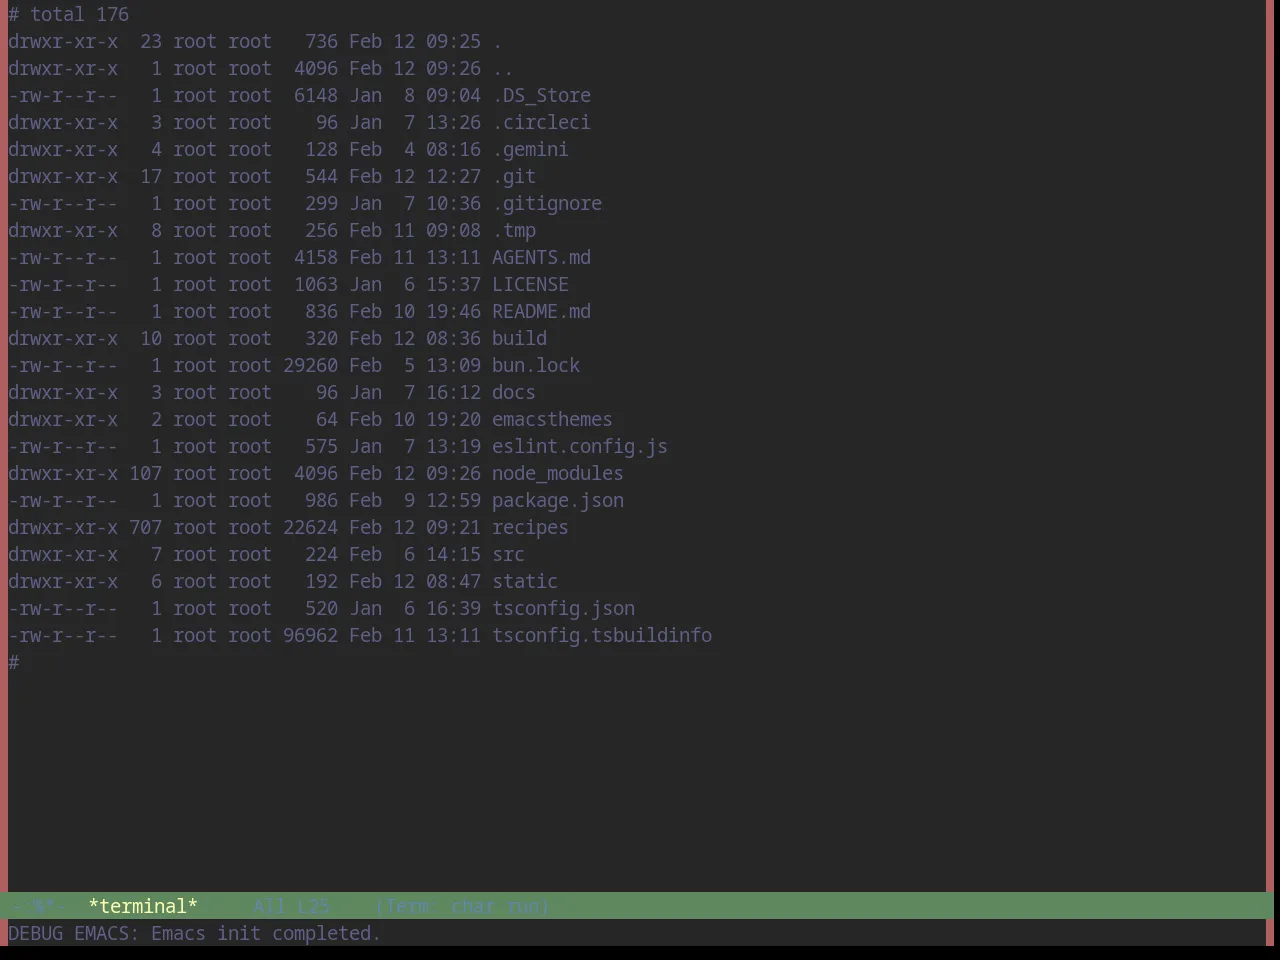
Task: Click the *terminal* buffer name in mode line
Action: [143, 906]
